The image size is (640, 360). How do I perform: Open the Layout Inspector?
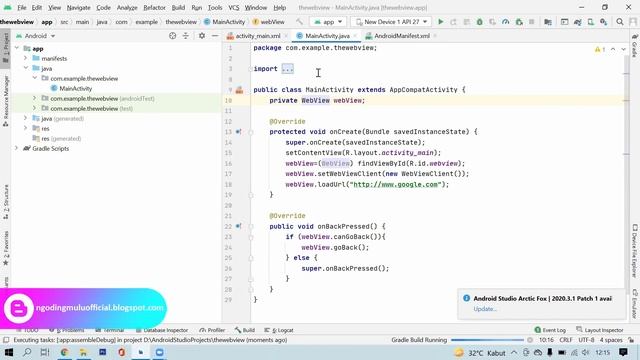point(599,330)
